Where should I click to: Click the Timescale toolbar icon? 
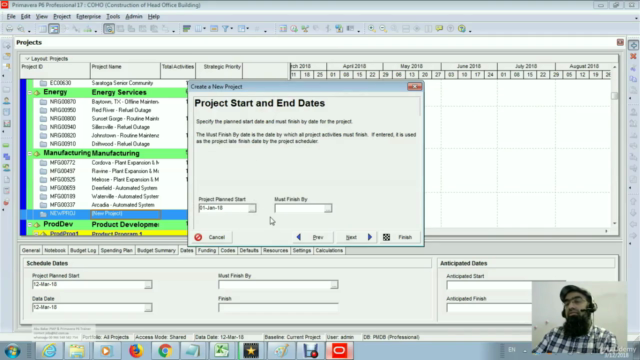[x=214, y=29]
